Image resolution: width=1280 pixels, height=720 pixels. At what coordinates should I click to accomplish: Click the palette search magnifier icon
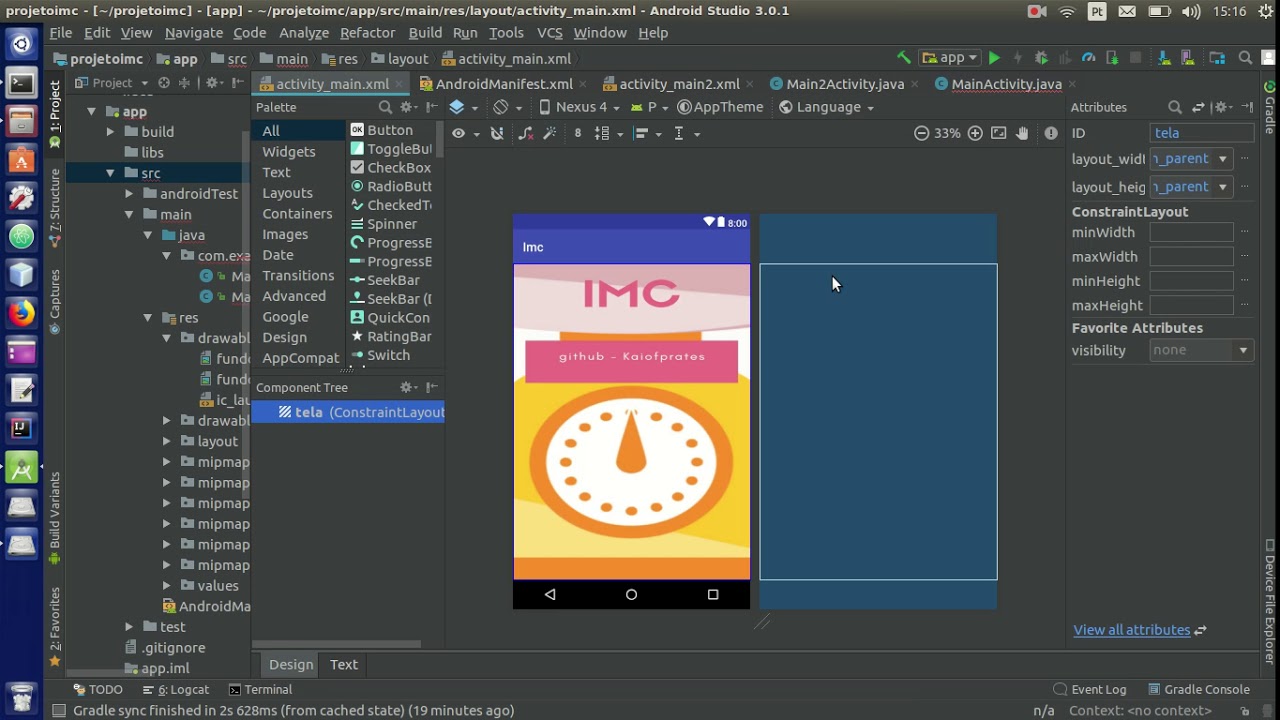(x=385, y=107)
